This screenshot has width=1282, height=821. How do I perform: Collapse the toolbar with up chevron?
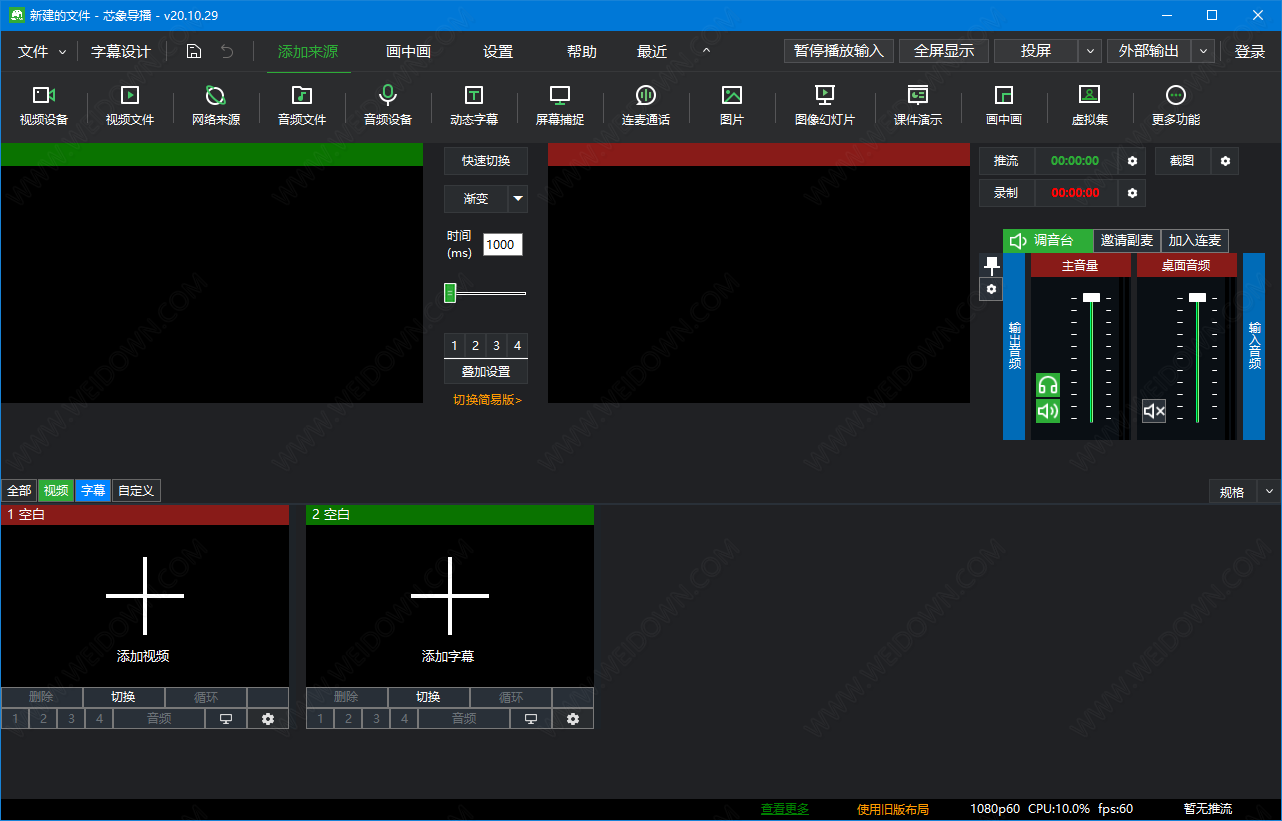(x=706, y=52)
